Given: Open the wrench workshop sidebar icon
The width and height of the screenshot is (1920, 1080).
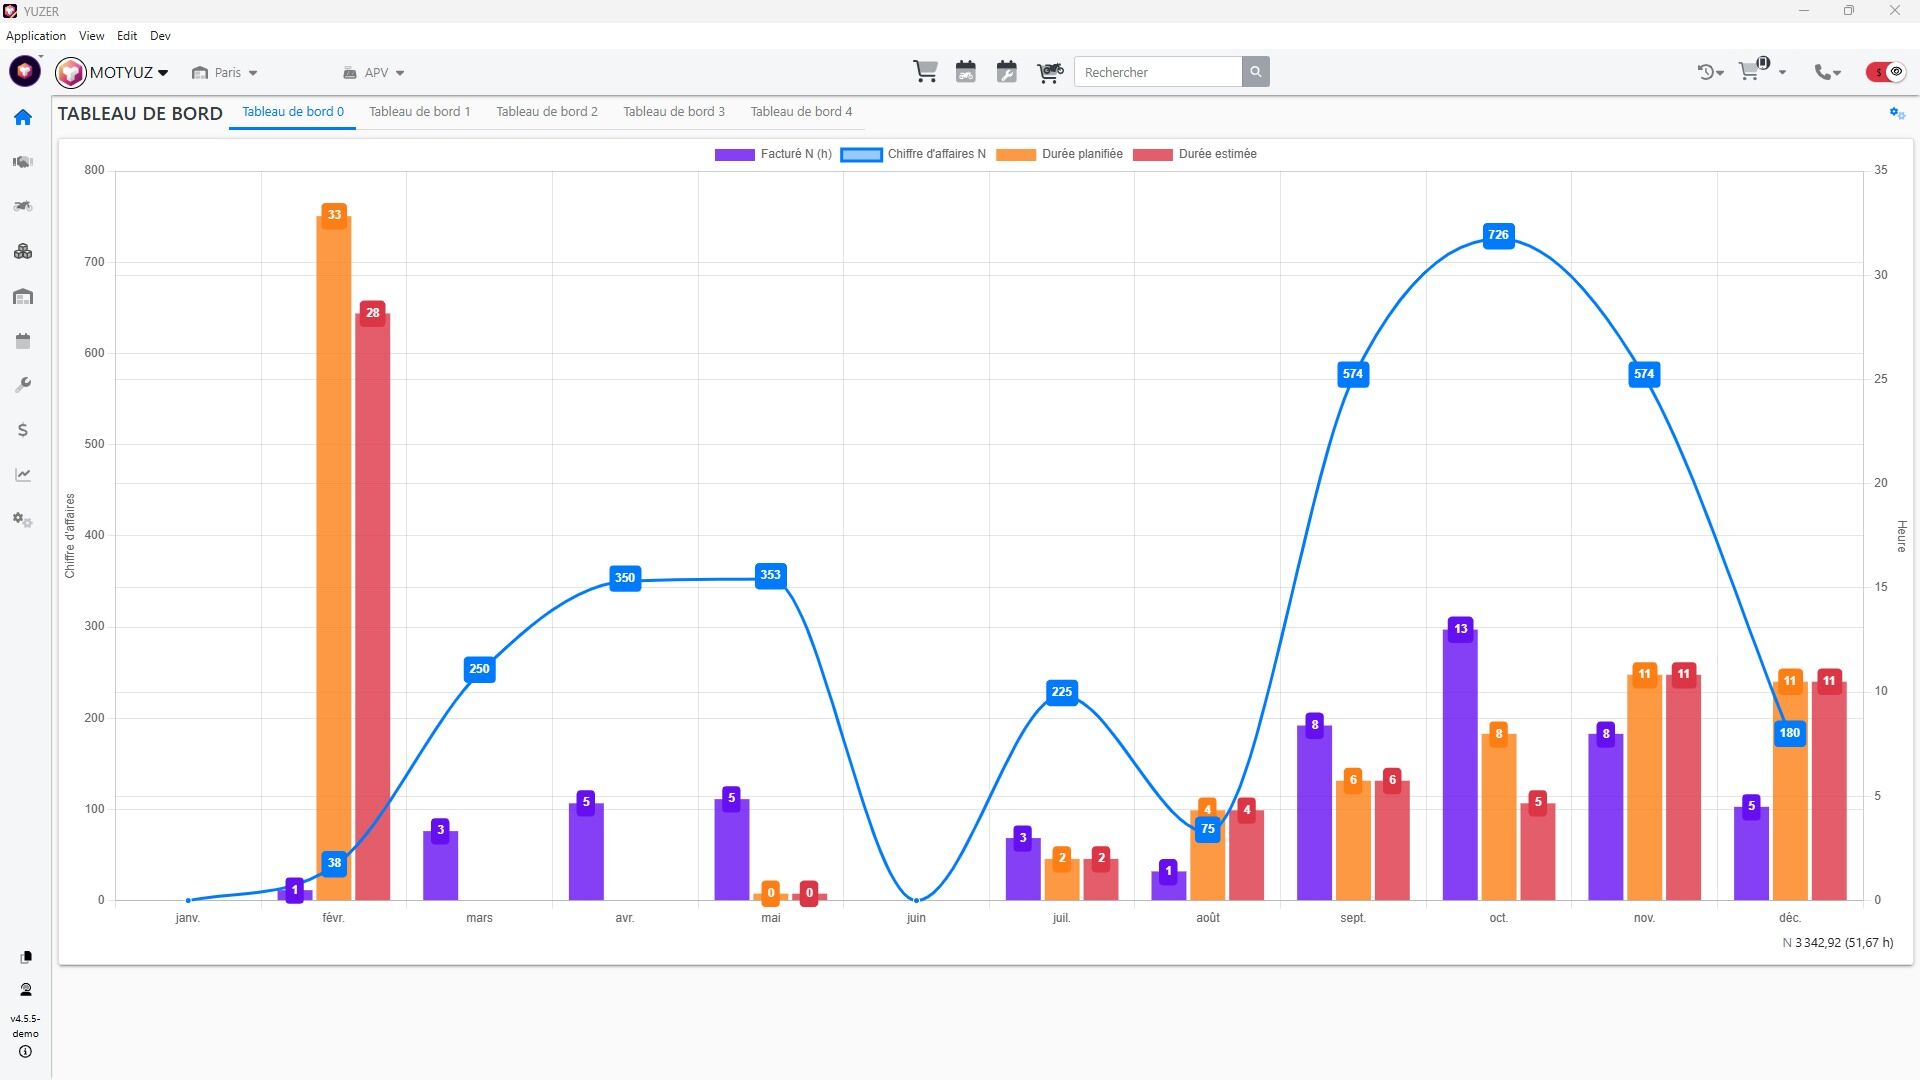Looking at the screenshot, I should click(23, 385).
